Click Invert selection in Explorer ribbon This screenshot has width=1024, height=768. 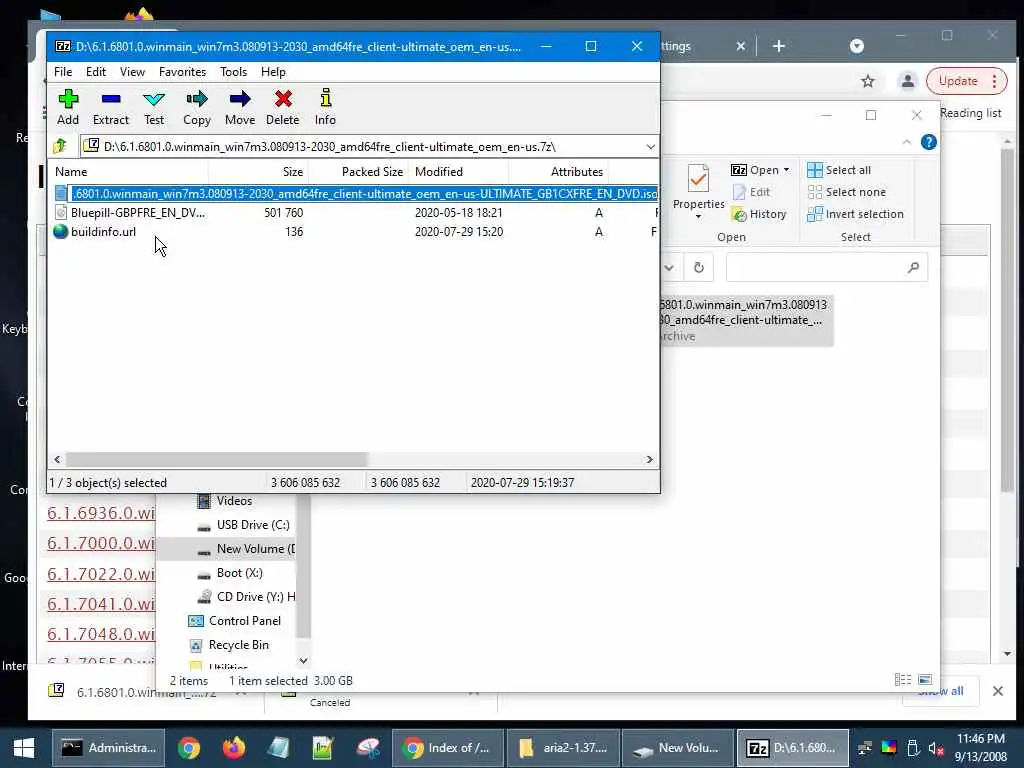[x=856, y=214]
